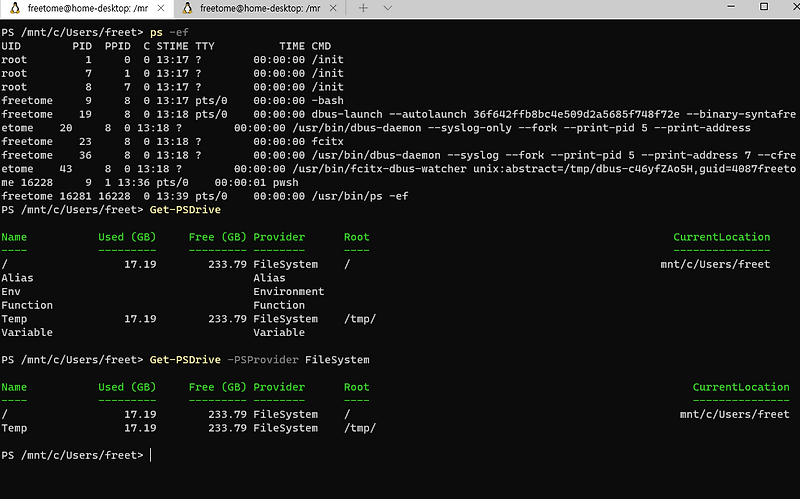
Task: Click the 'Variable' drive name in Name column
Action: point(27,332)
